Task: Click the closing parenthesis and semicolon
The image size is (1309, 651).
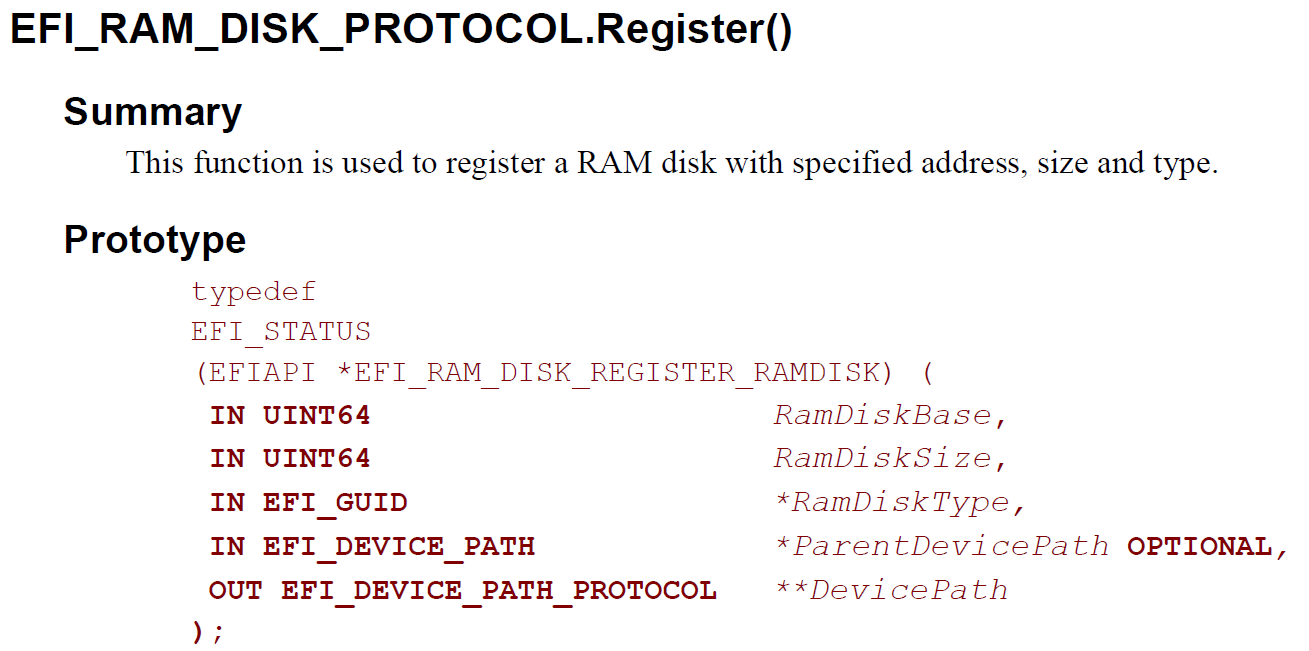Action: tap(208, 633)
